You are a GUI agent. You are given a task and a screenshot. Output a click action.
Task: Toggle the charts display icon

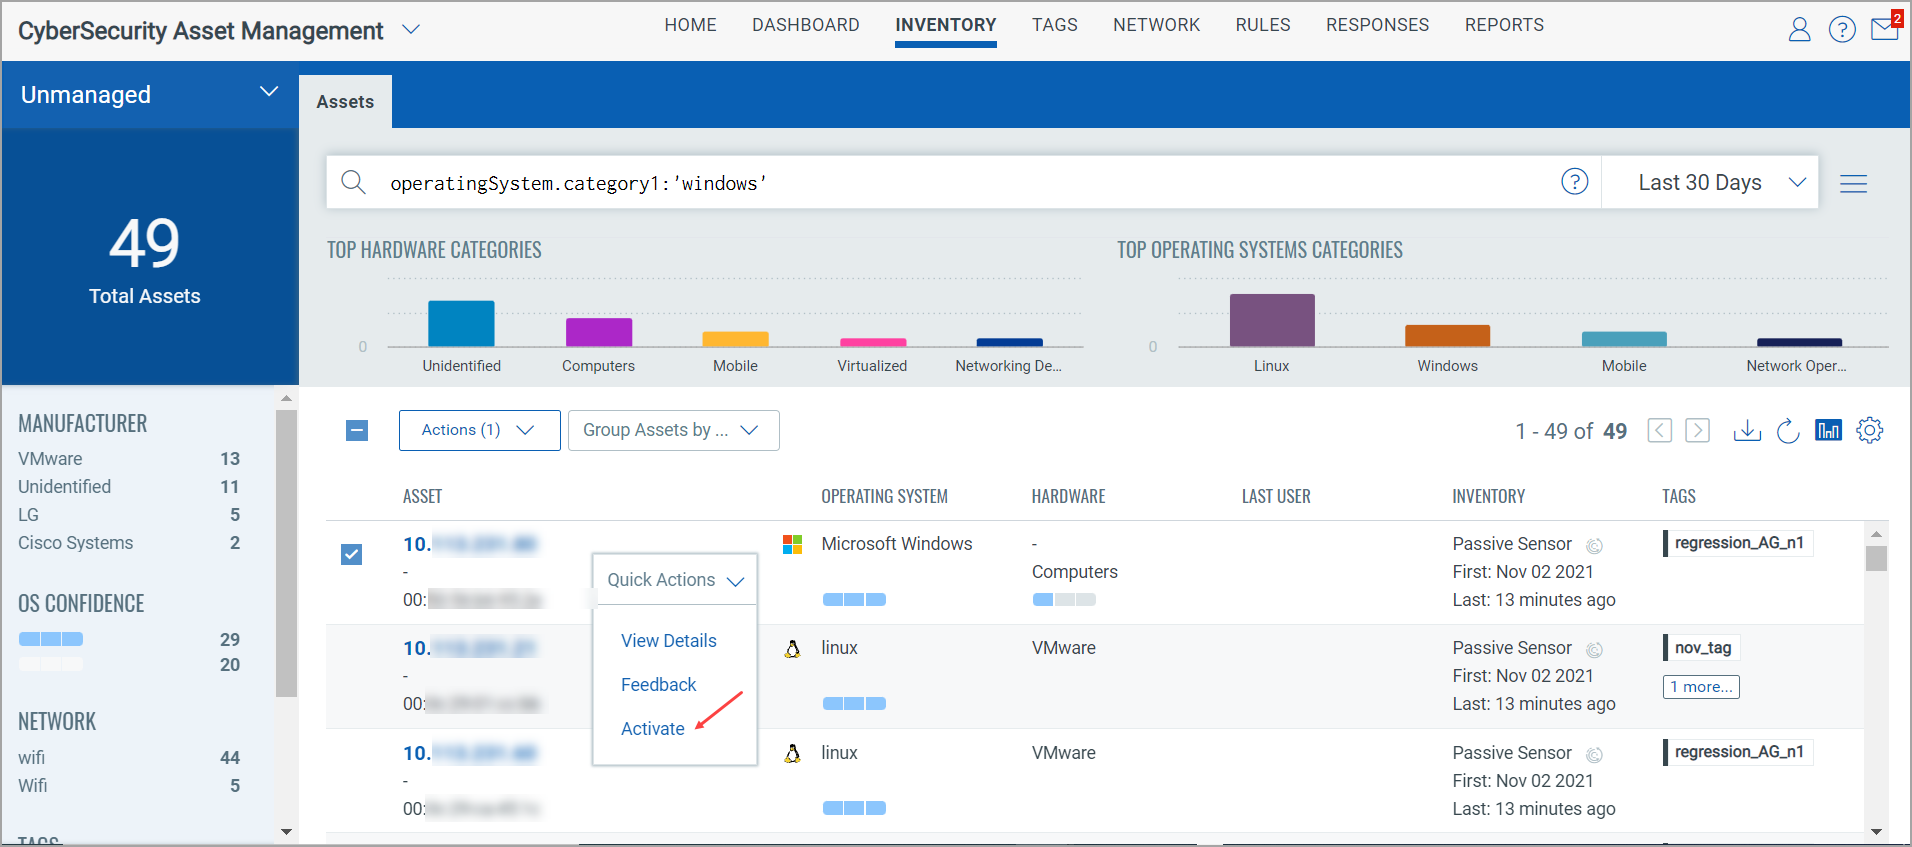click(x=1828, y=430)
